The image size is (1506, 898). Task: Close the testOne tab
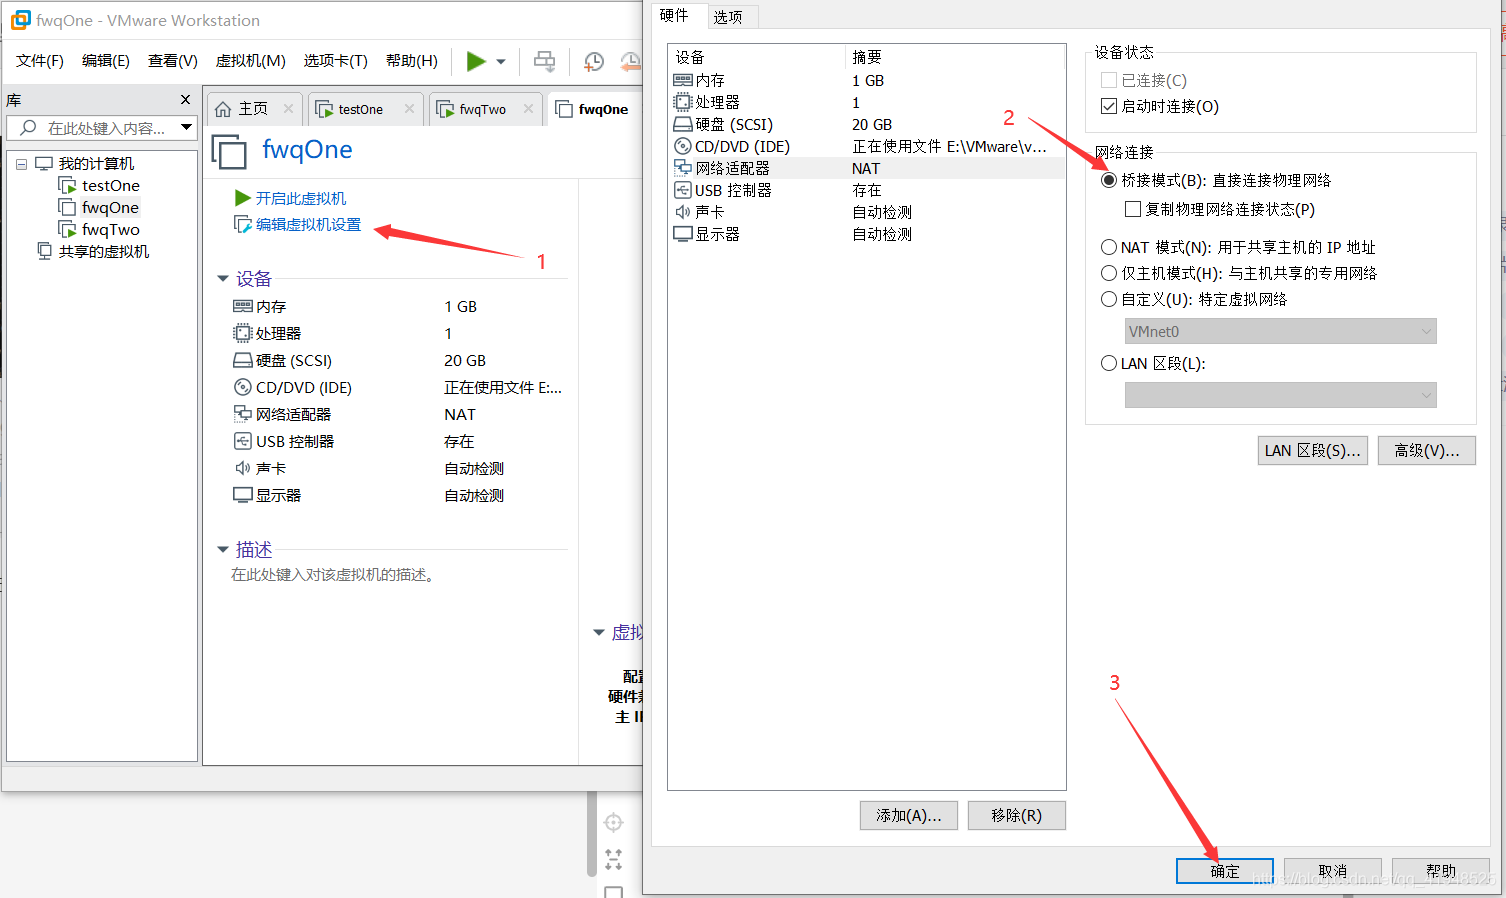coord(409,109)
